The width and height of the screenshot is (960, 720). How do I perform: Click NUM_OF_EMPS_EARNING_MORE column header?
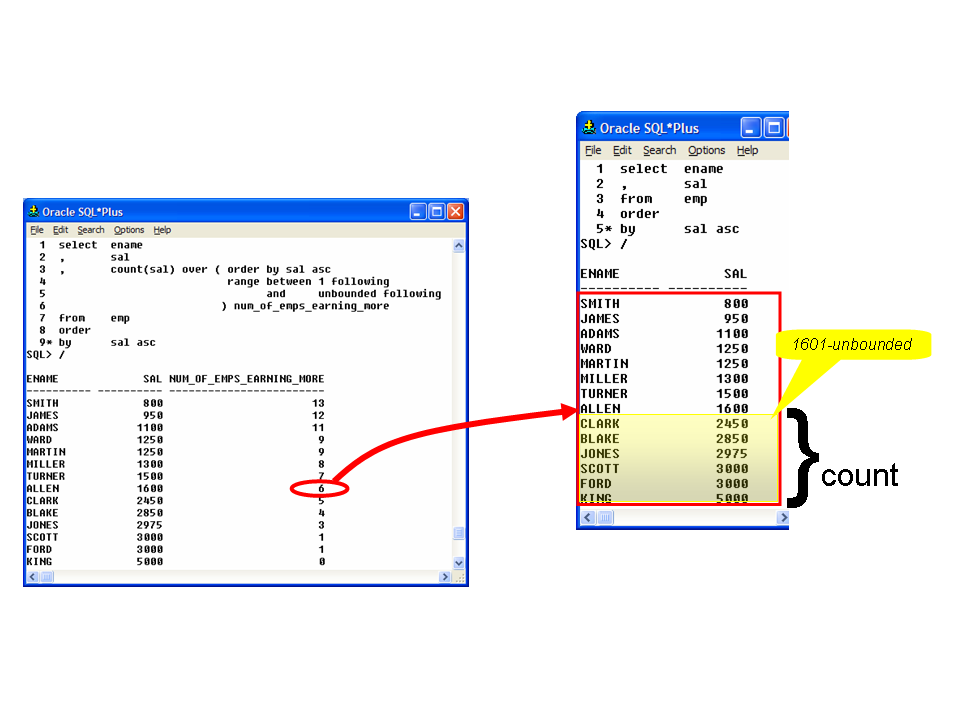tap(247, 379)
